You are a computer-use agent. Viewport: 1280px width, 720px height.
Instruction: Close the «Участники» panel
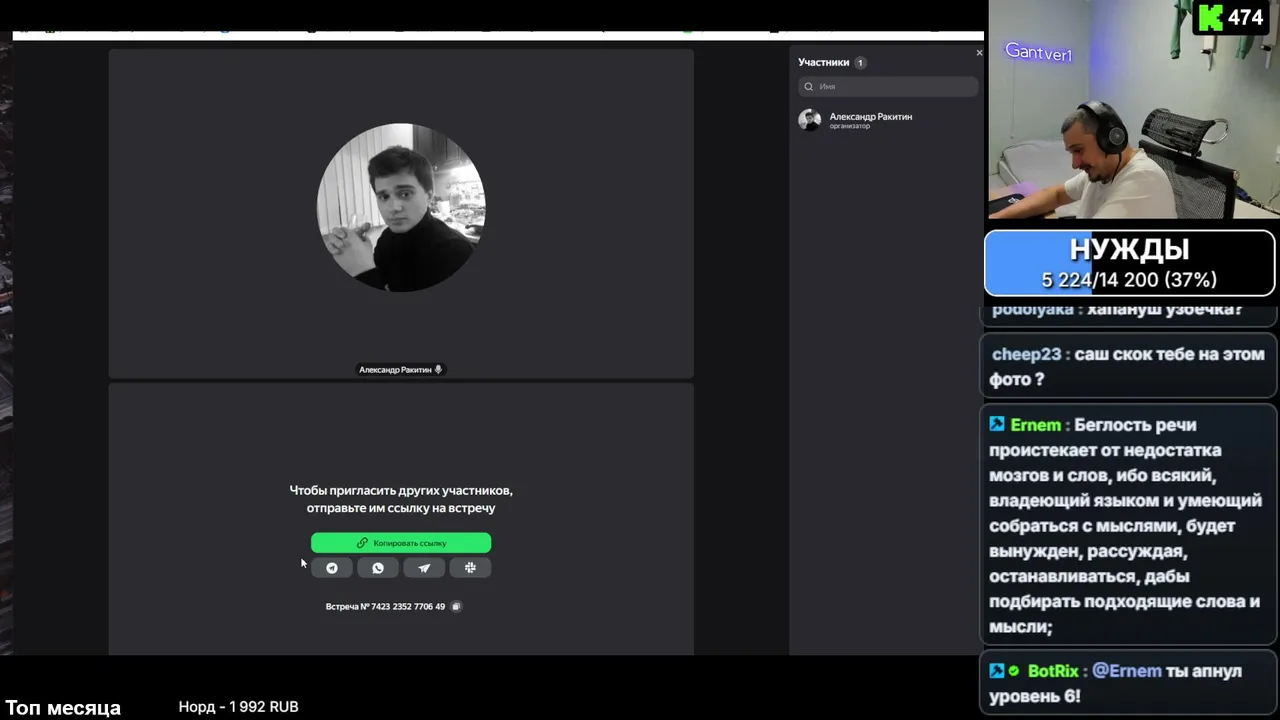tap(979, 52)
